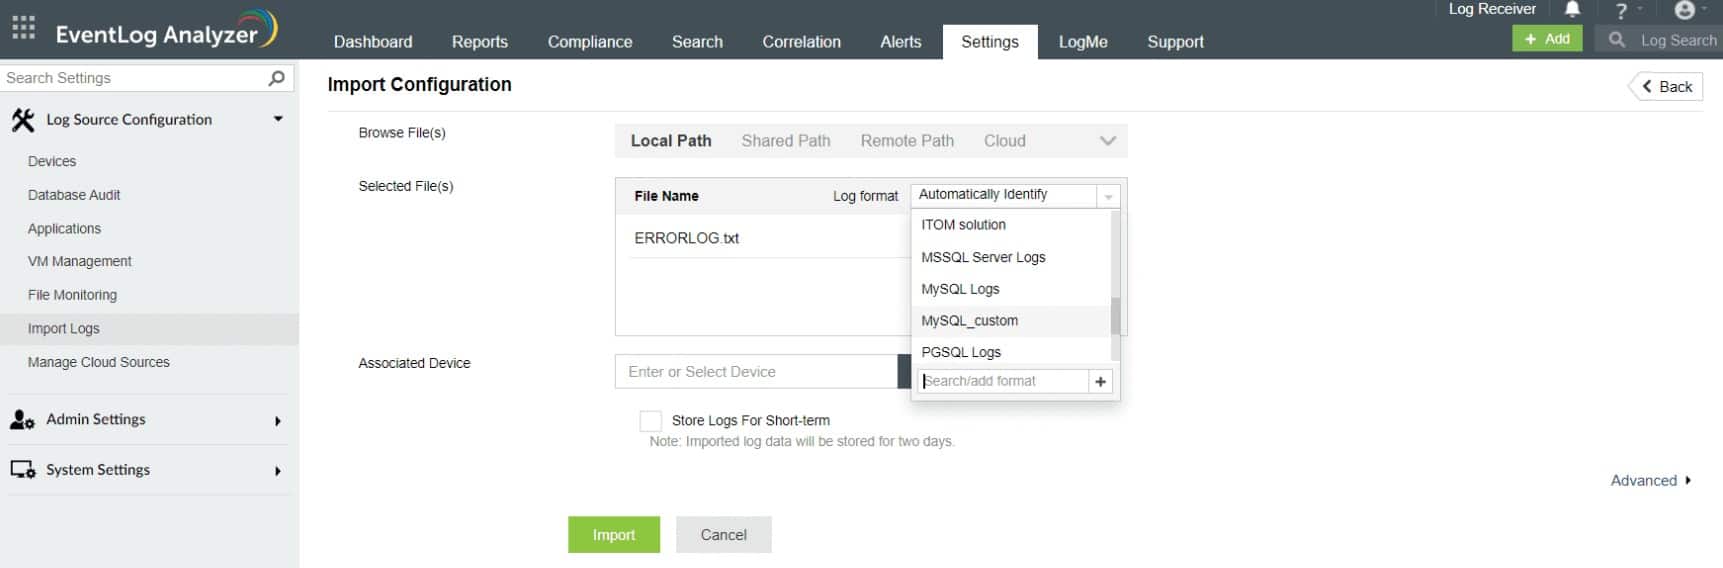This screenshot has height=568, width=1723.
Task: Select the ERRORLOG.txt file row
Action: pyautogui.click(x=762, y=238)
